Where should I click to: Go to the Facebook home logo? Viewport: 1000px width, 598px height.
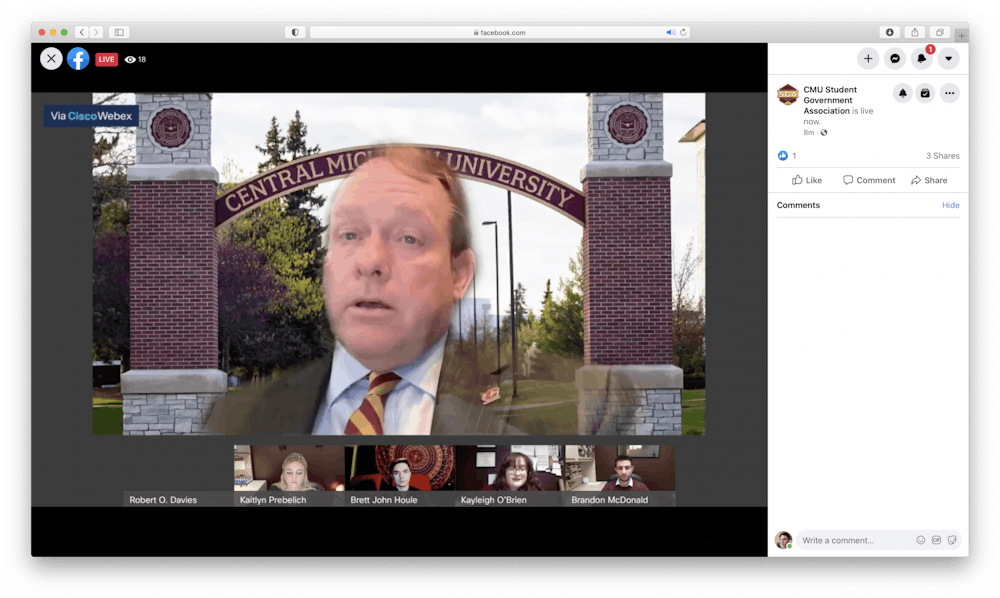[x=78, y=59]
